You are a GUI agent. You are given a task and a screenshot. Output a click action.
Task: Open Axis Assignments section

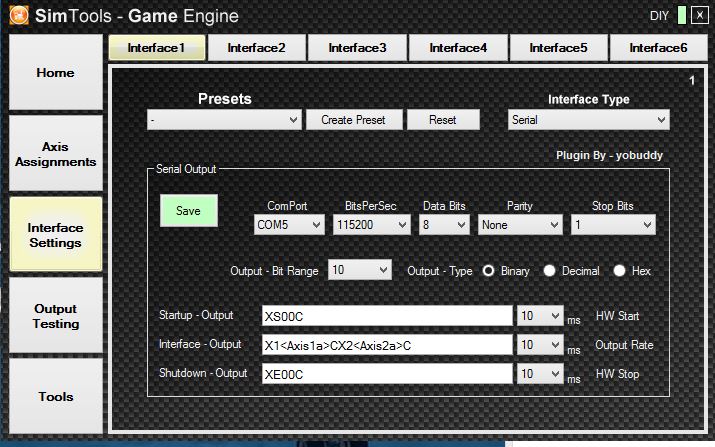pos(56,154)
